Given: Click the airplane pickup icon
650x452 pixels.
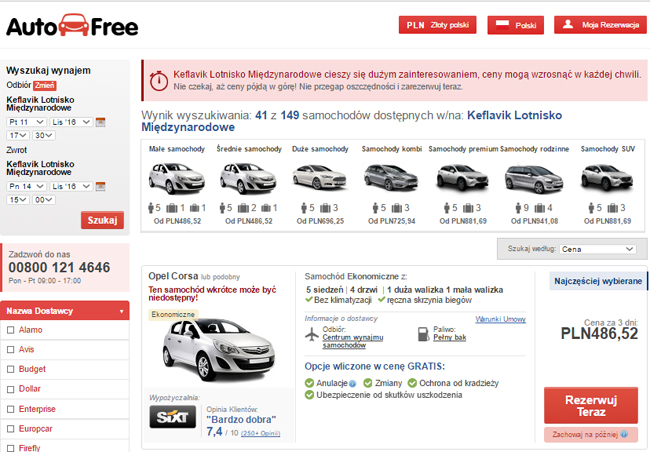Looking at the screenshot, I should tap(312, 334).
